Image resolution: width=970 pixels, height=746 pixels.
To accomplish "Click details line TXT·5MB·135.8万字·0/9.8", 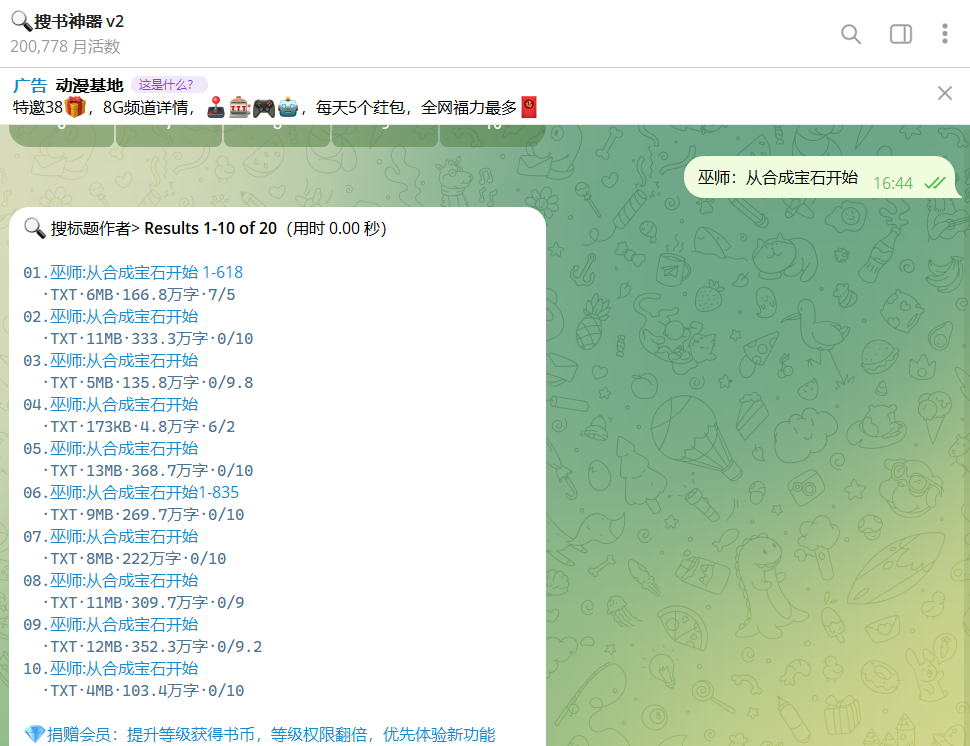I will tap(148, 382).
